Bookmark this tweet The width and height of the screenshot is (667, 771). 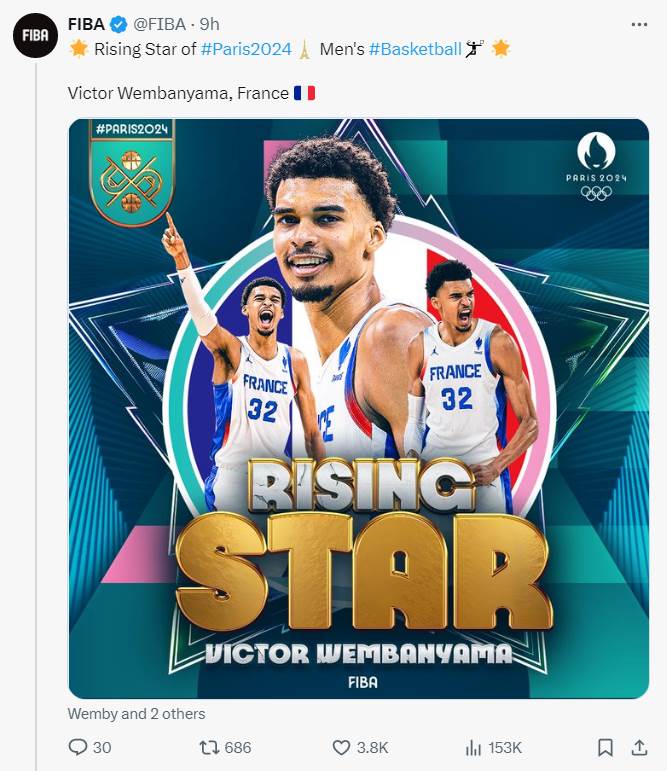(605, 748)
